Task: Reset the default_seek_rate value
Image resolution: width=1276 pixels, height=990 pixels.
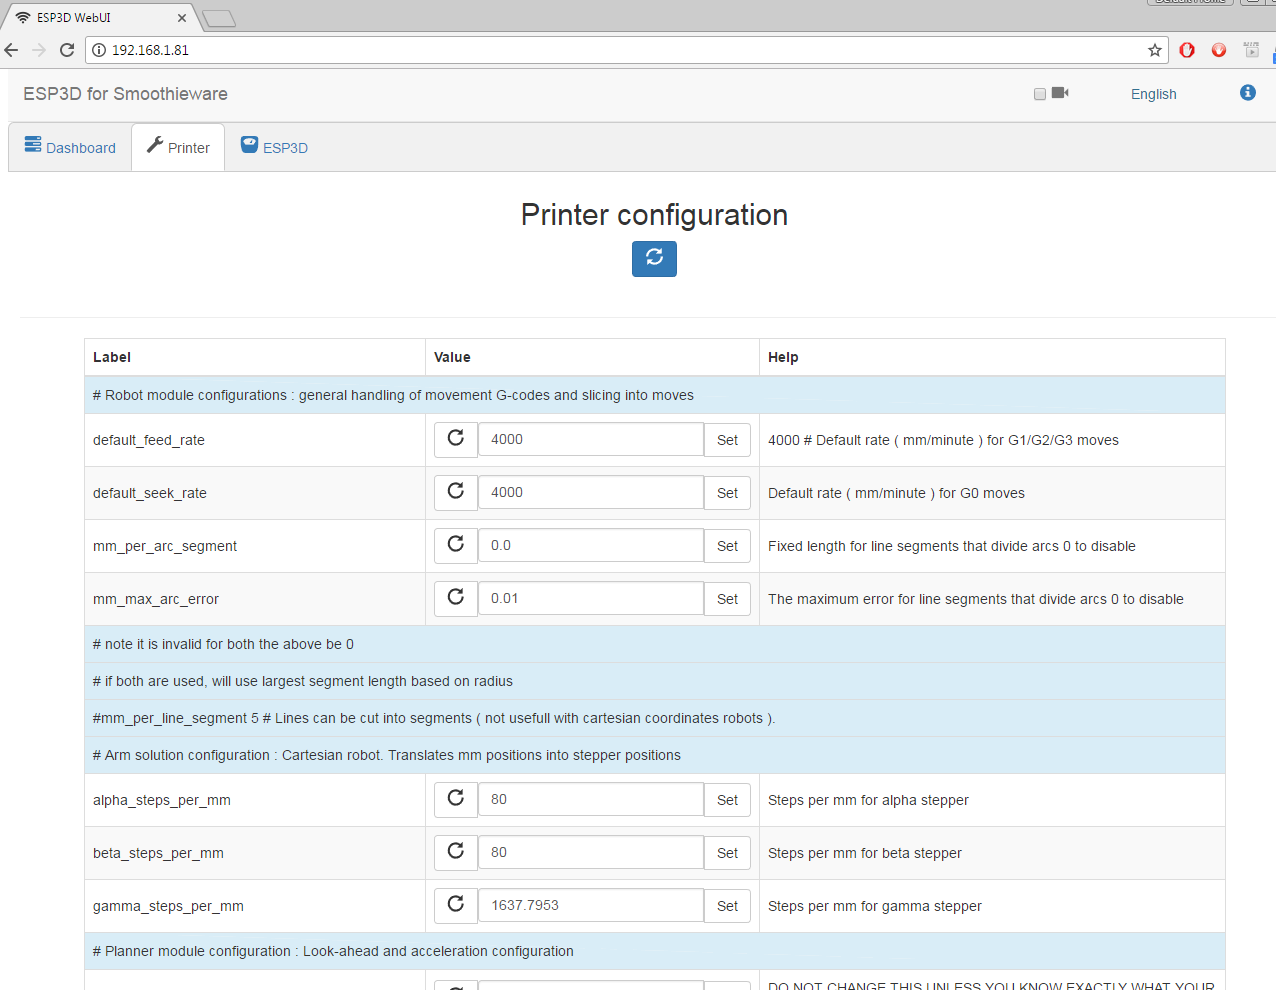Action: coord(456,492)
